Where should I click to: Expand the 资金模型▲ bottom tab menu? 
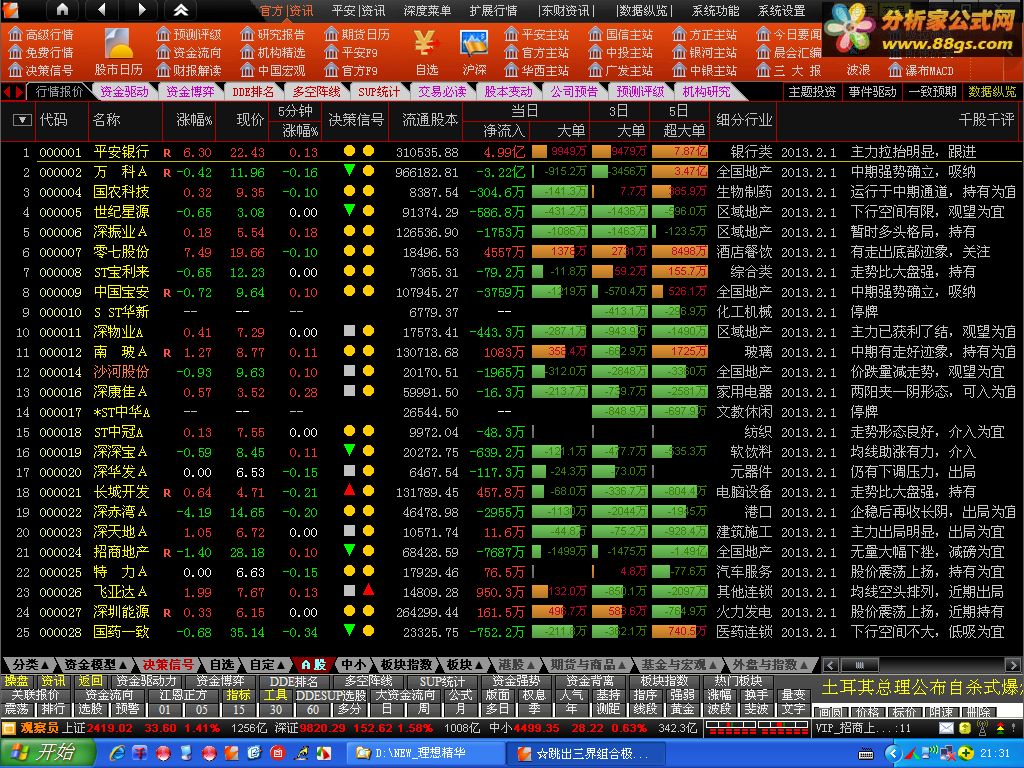tap(95, 665)
